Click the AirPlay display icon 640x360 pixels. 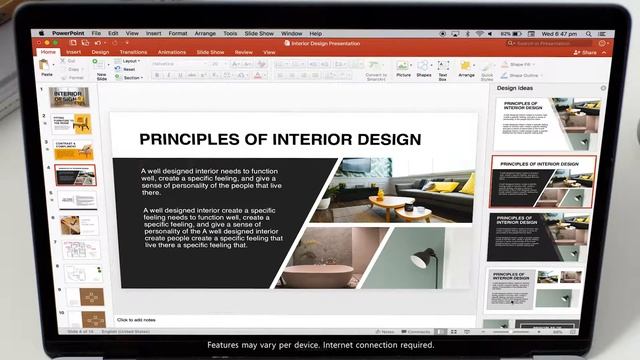click(x=455, y=34)
